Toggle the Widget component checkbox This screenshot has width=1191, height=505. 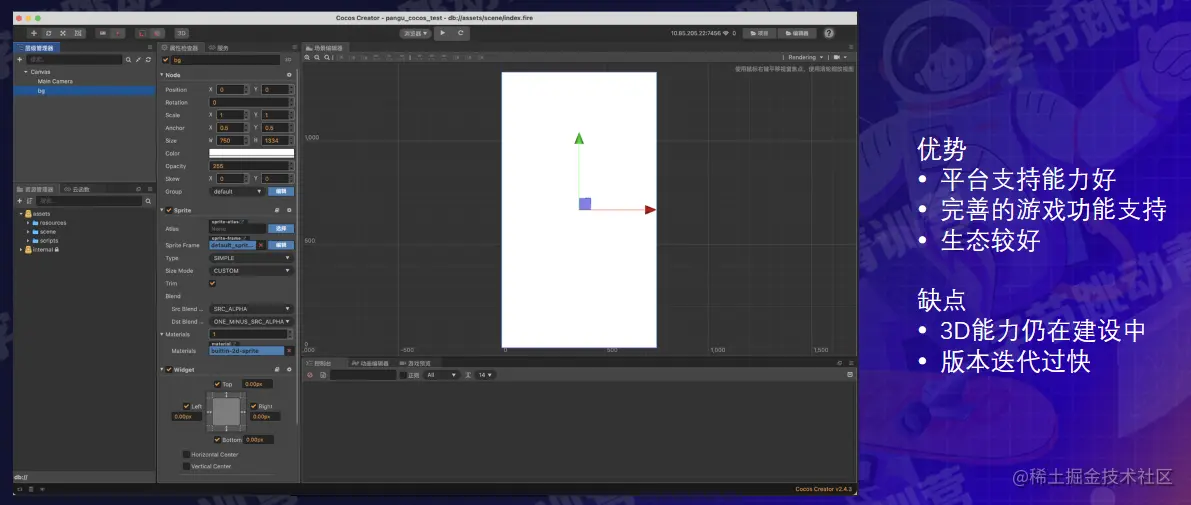169,370
